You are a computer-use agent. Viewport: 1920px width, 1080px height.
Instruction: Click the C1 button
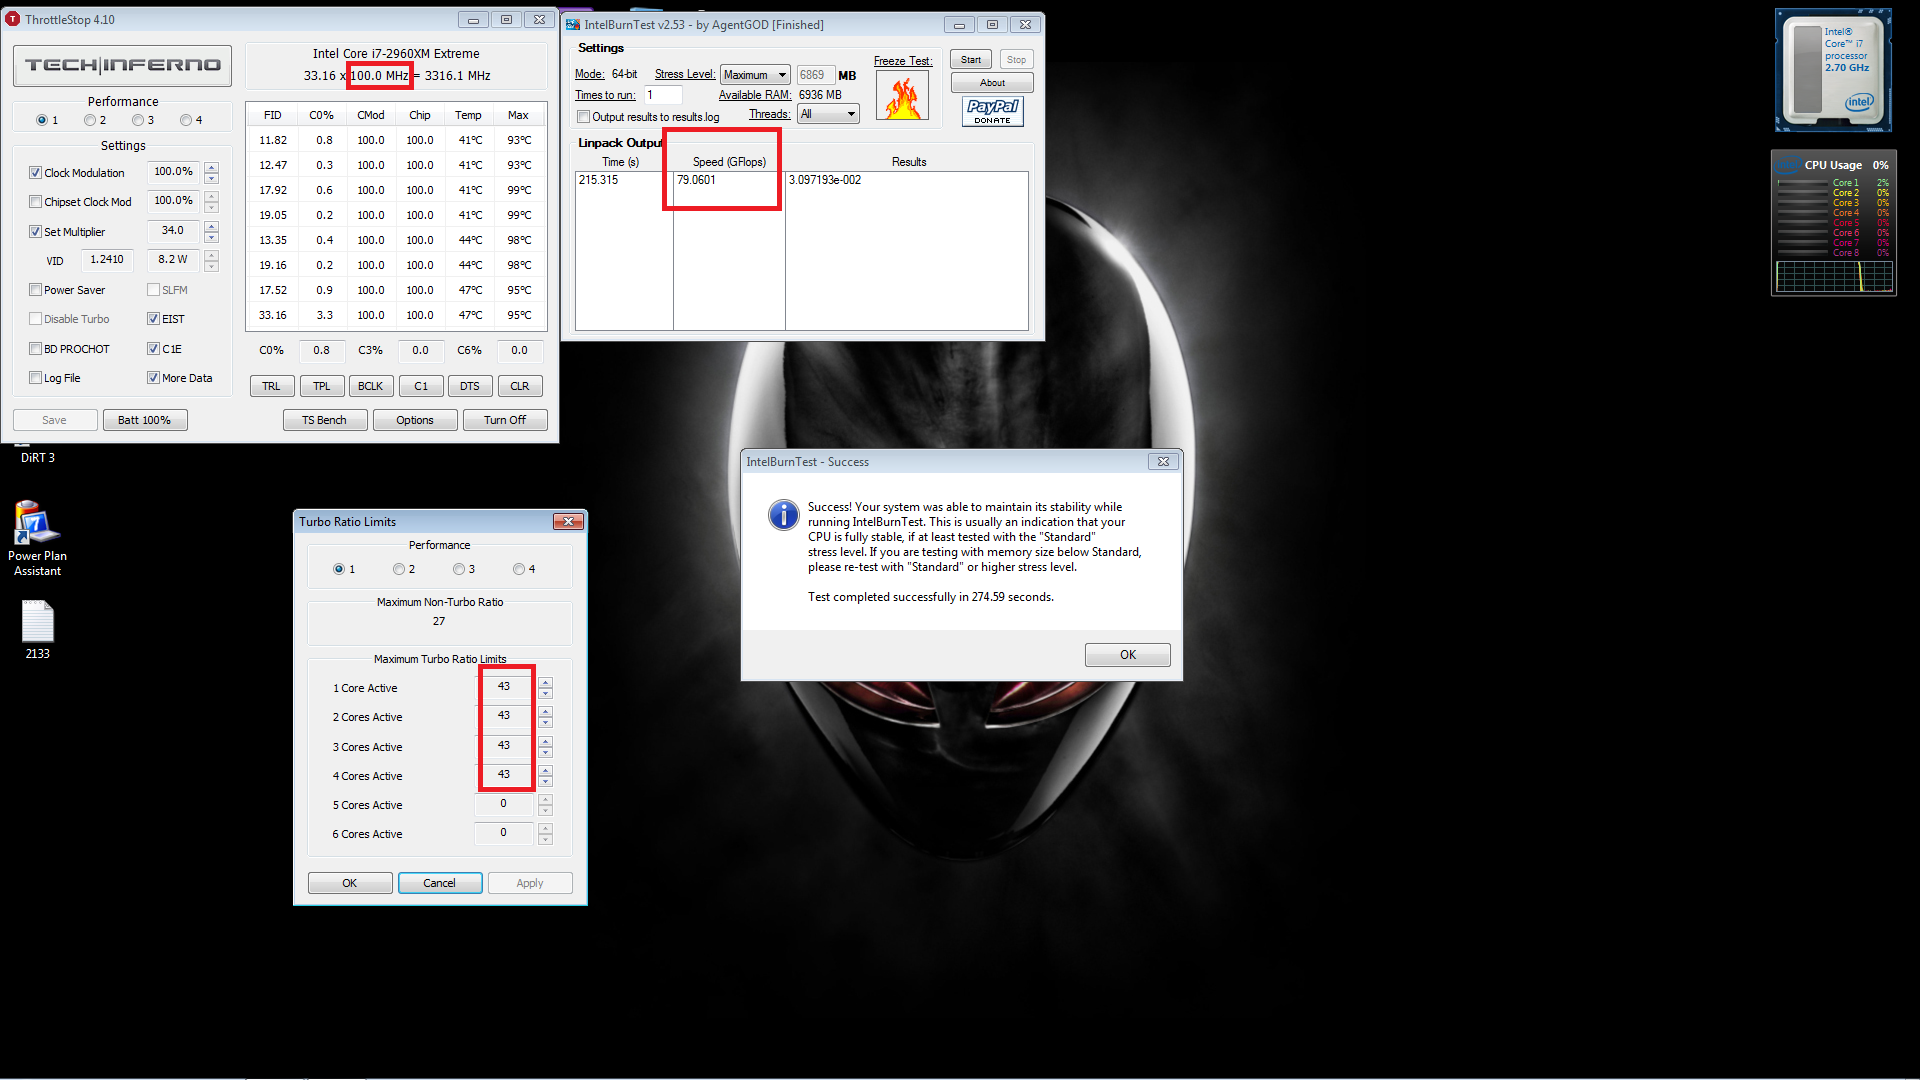(x=421, y=386)
